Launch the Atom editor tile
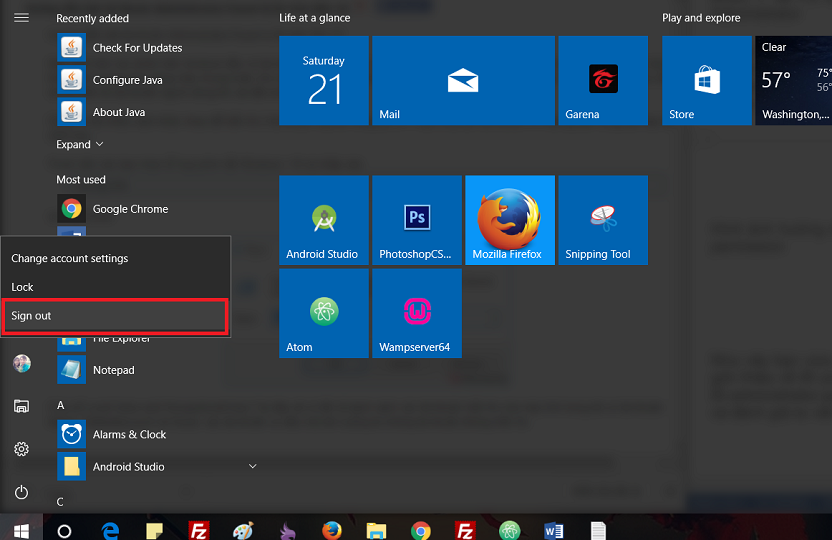Viewport: 832px width, 540px height. point(324,313)
